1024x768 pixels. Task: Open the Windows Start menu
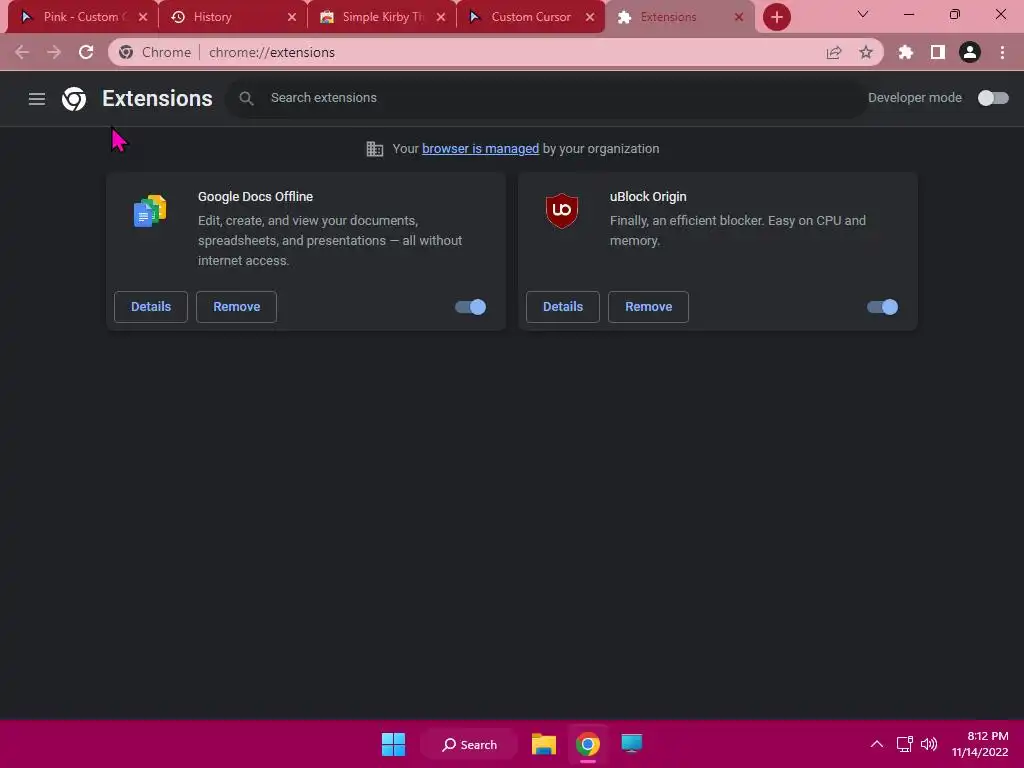click(x=393, y=744)
